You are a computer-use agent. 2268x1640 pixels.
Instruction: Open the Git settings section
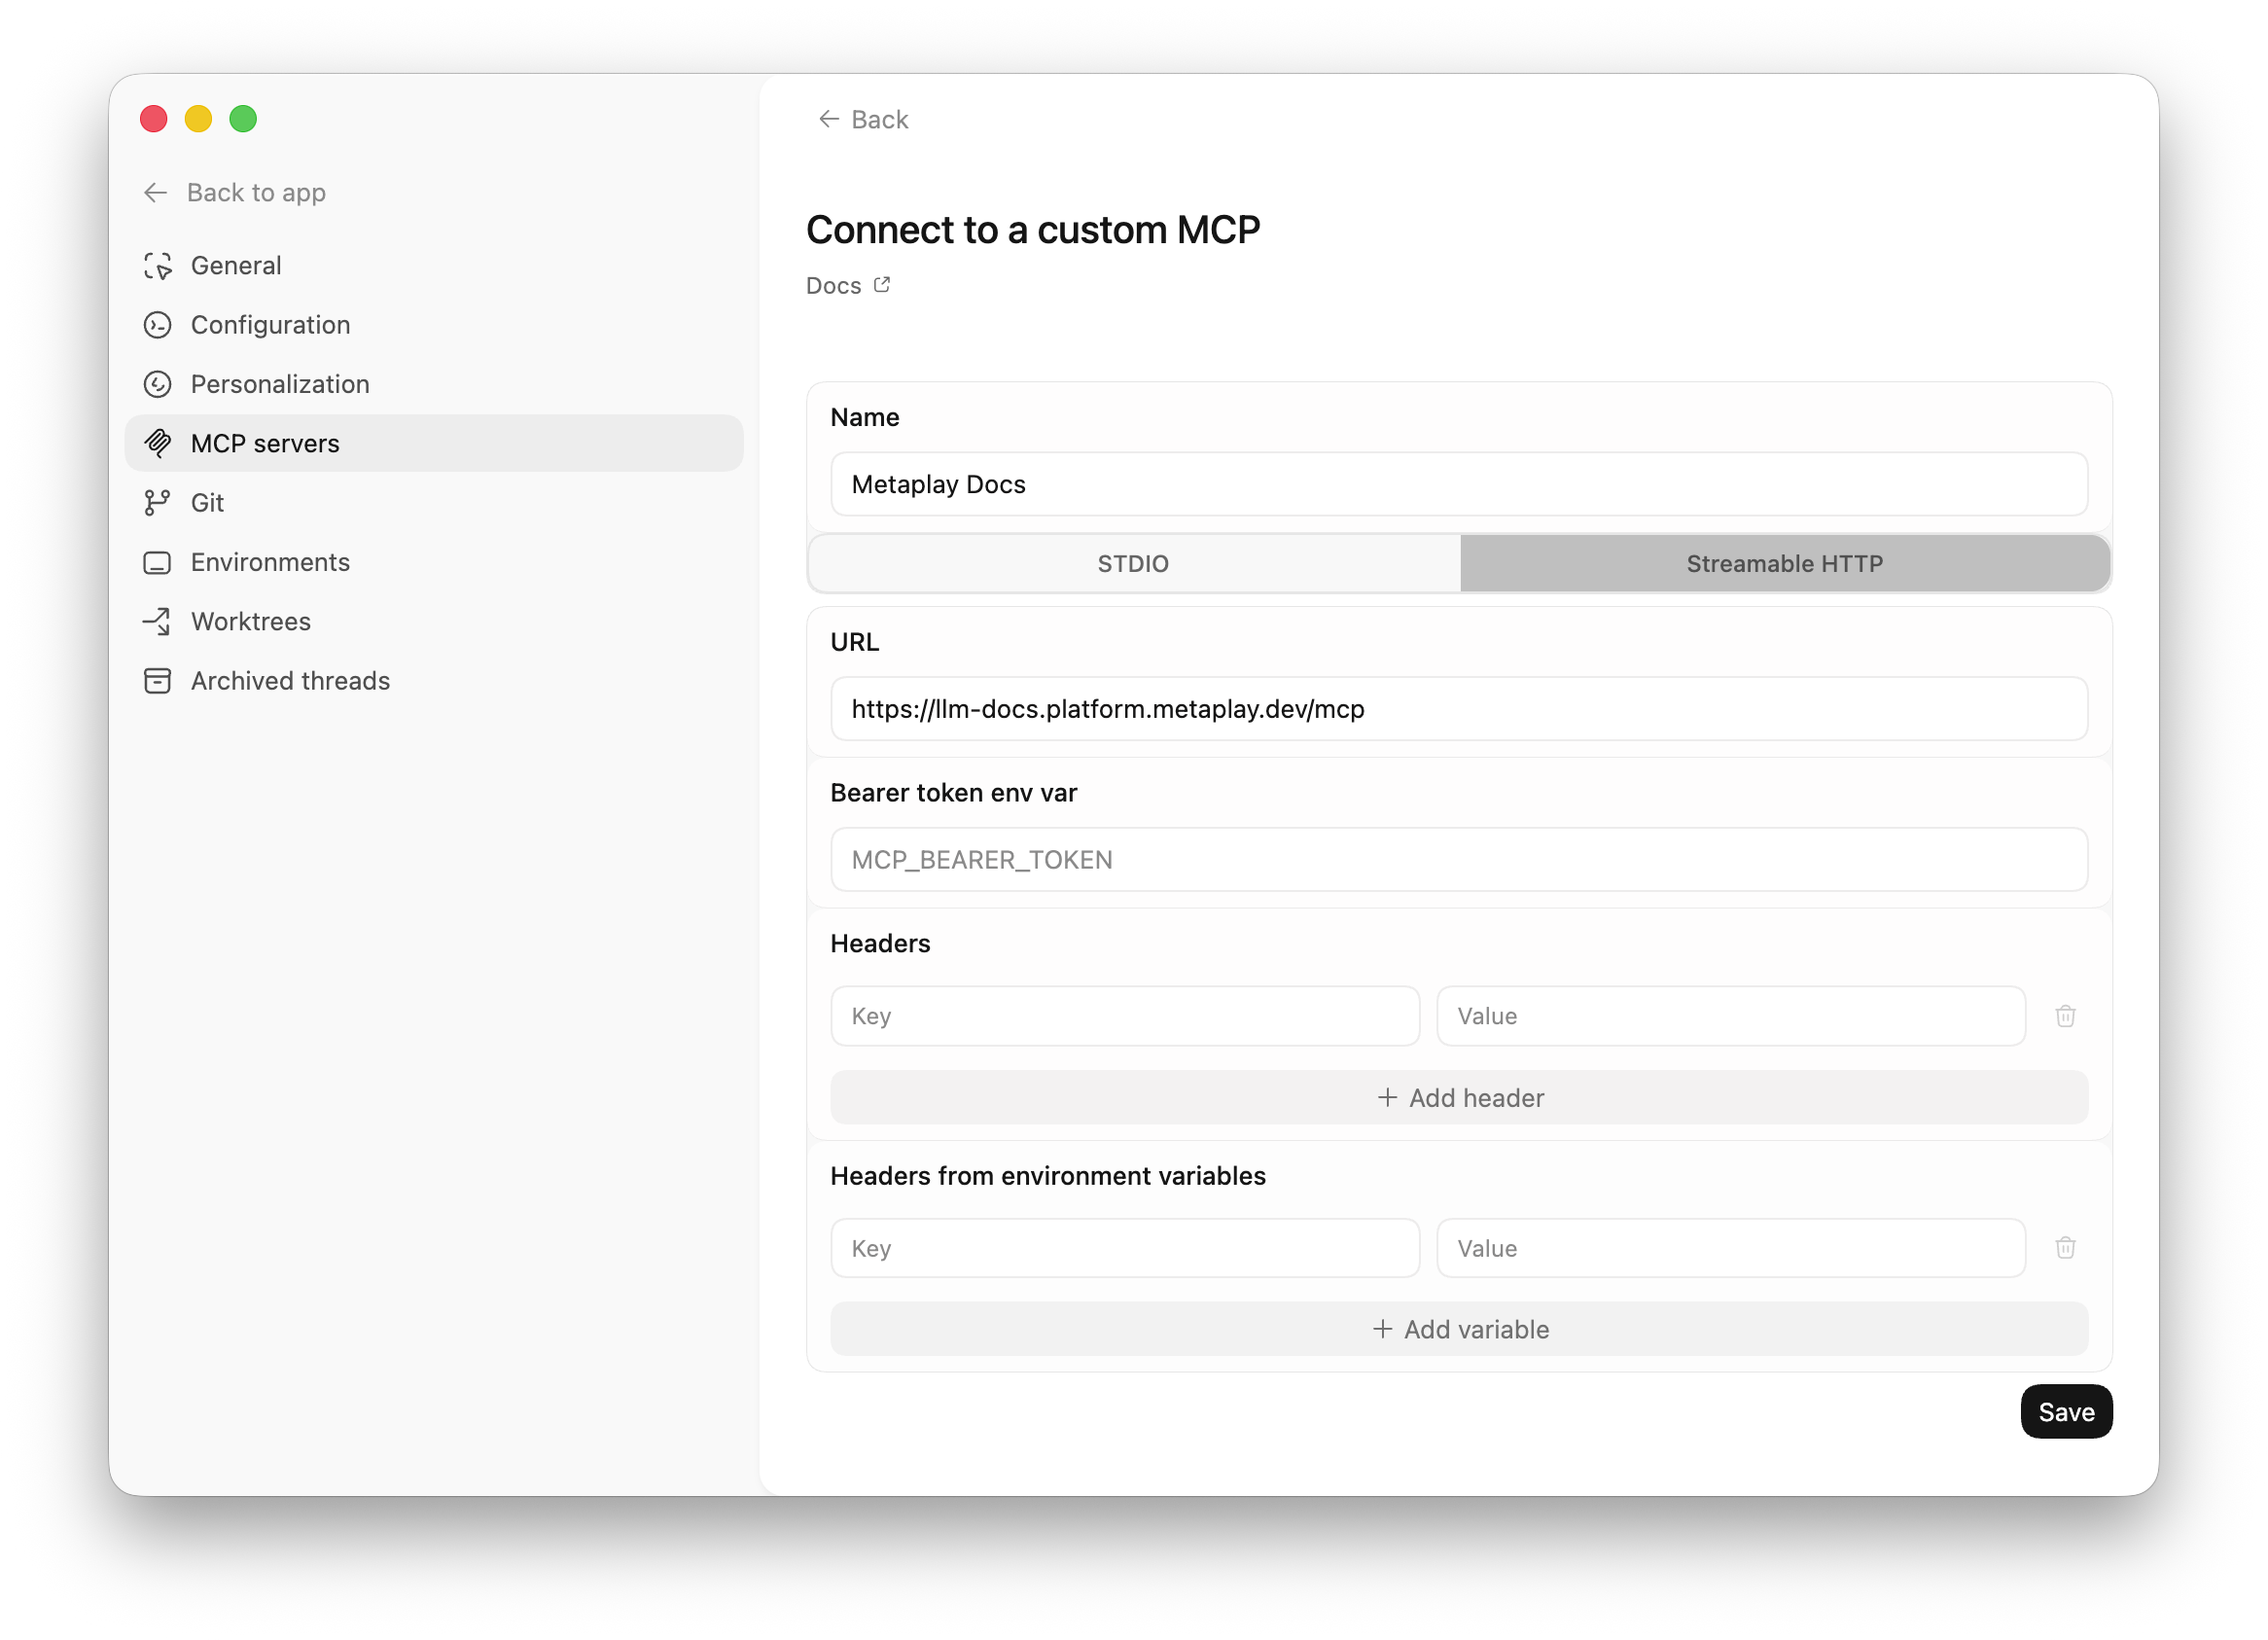207,503
